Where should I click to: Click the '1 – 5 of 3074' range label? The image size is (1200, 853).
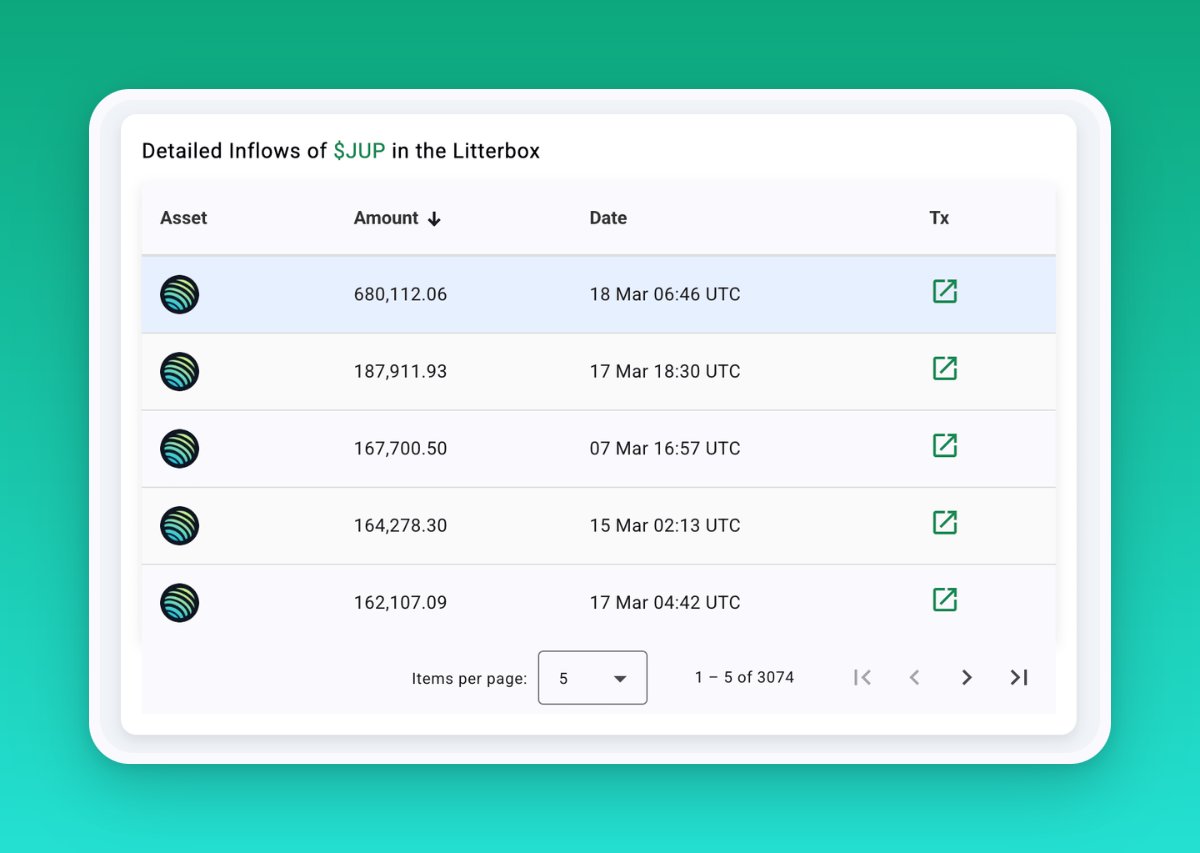tap(744, 678)
